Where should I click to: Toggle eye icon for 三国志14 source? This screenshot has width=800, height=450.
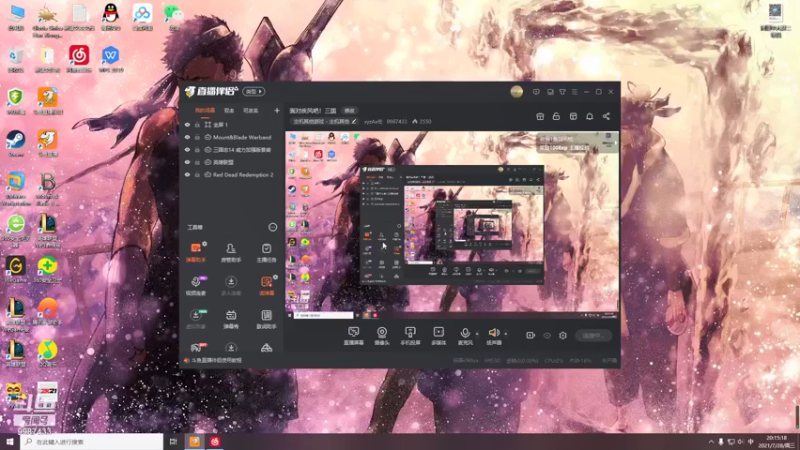click(x=187, y=149)
